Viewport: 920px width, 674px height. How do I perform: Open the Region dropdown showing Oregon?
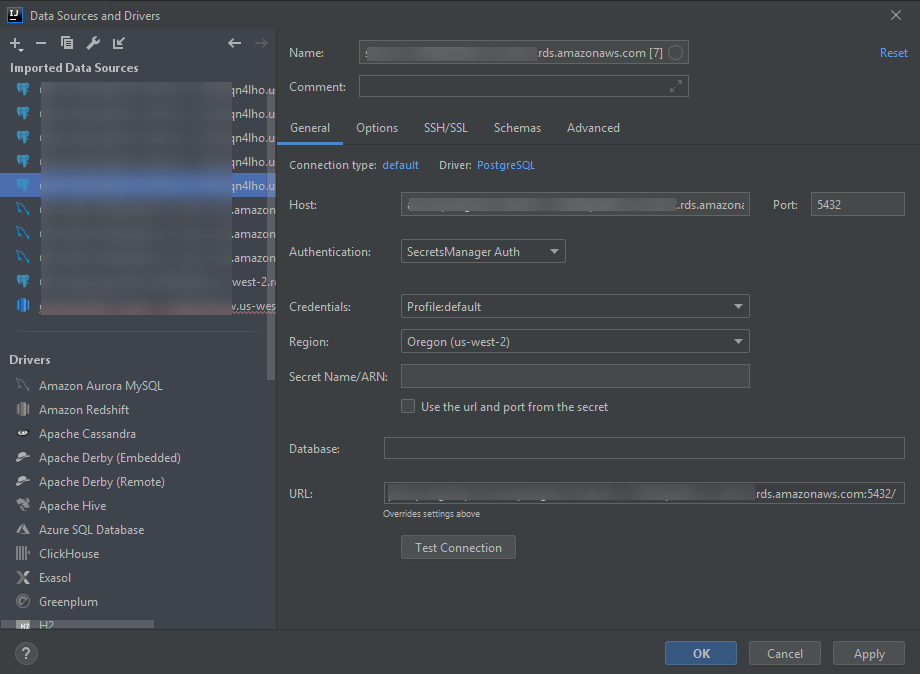click(x=575, y=341)
